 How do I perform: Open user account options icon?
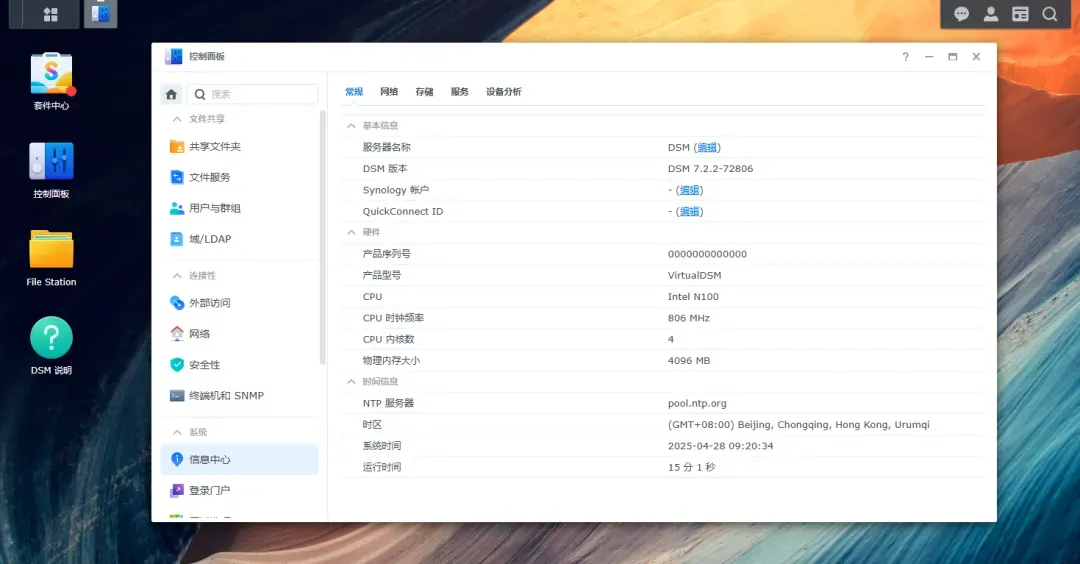click(990, 14)
